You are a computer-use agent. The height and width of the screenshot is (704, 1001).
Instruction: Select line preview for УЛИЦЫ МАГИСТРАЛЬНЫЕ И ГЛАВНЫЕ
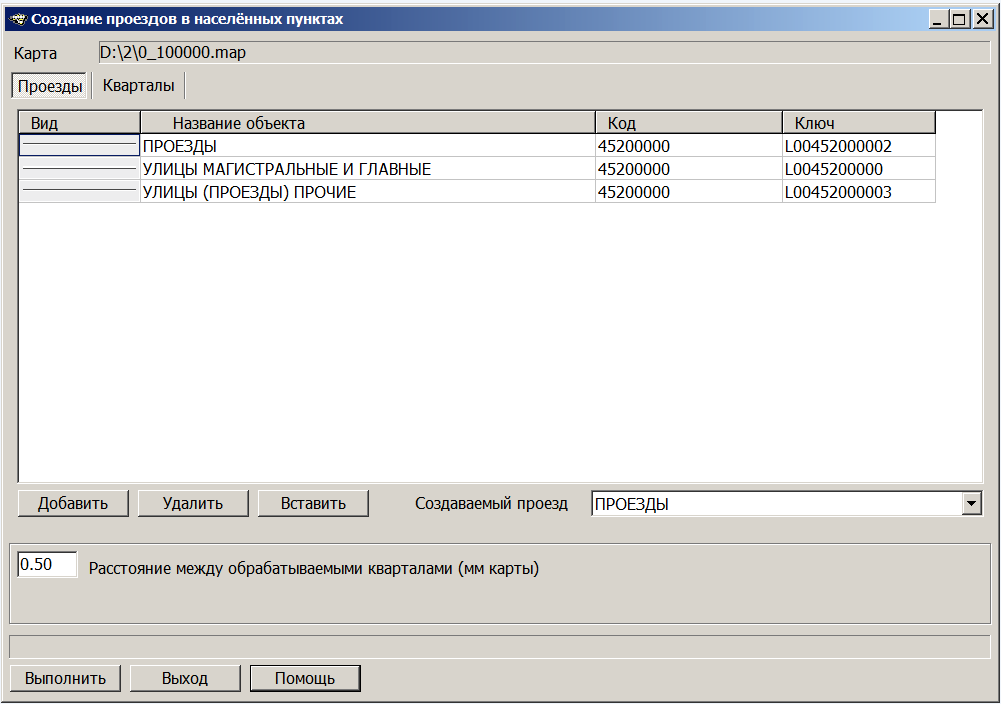click(79, 169)
